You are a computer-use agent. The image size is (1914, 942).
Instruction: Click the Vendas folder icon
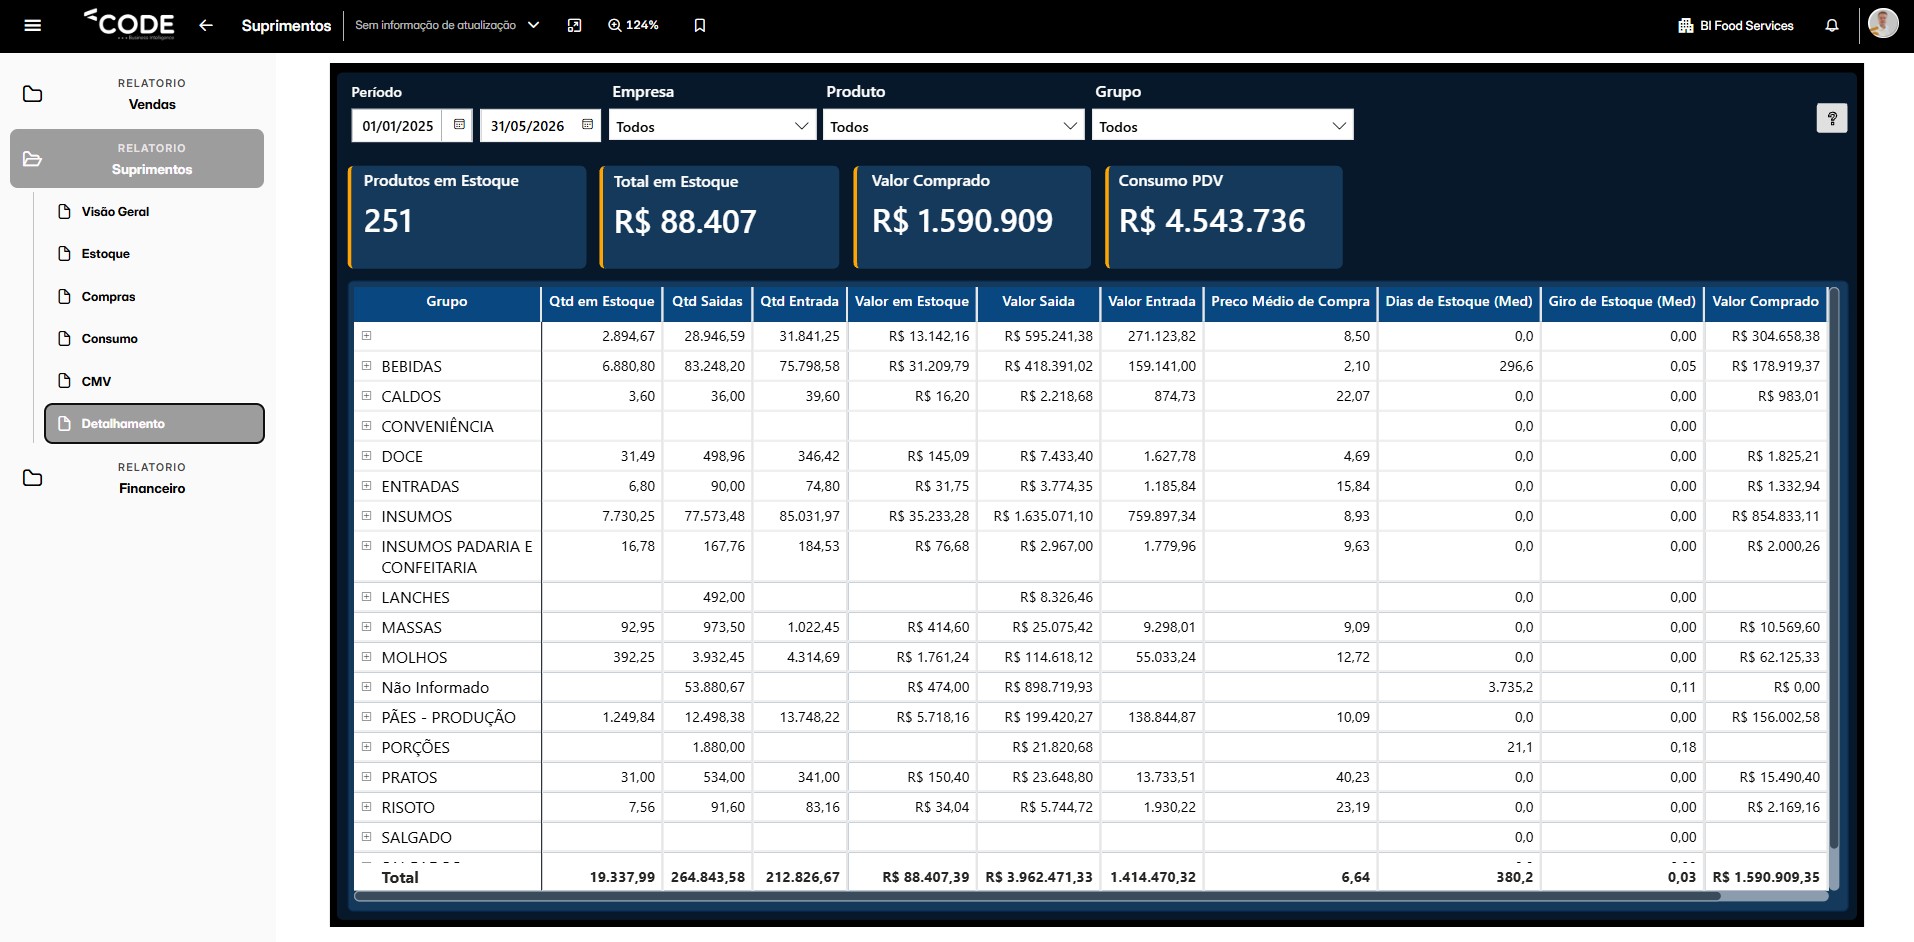tap(33, 94)
